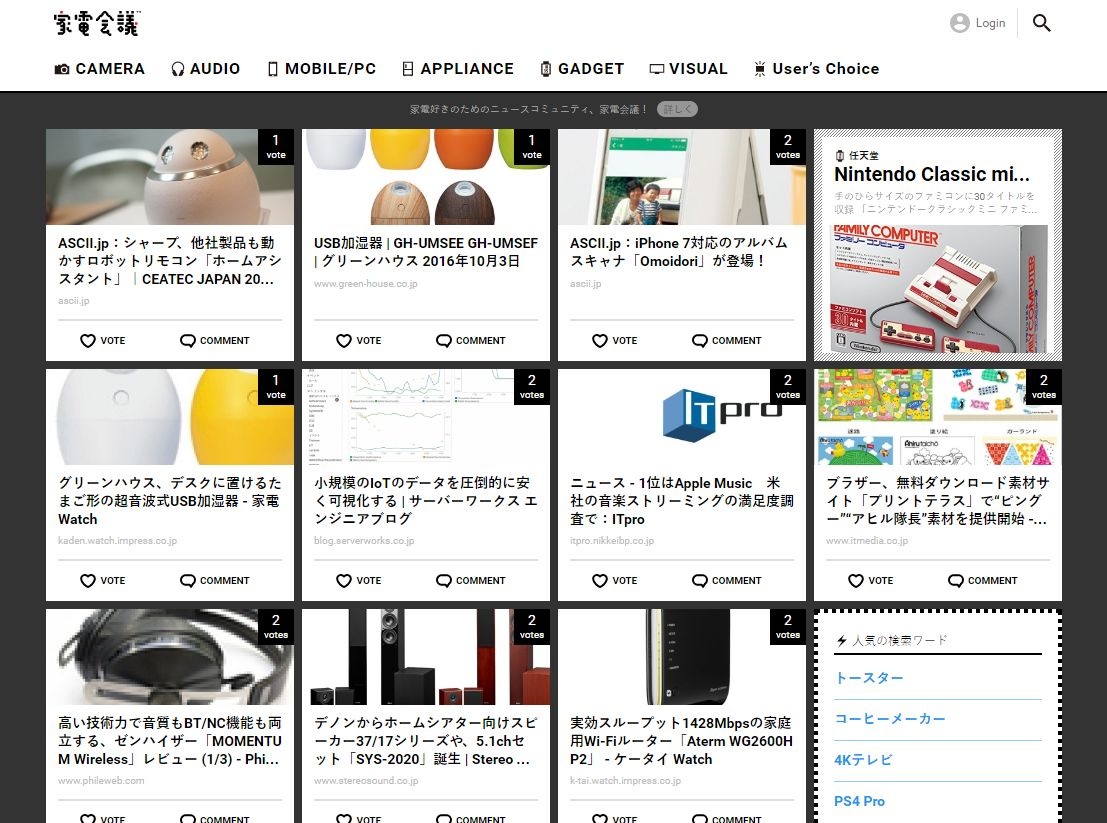Open egg-shaped robot thumbnail image
The height and width of the screenshot is (823, 1107).
(169, 176)
